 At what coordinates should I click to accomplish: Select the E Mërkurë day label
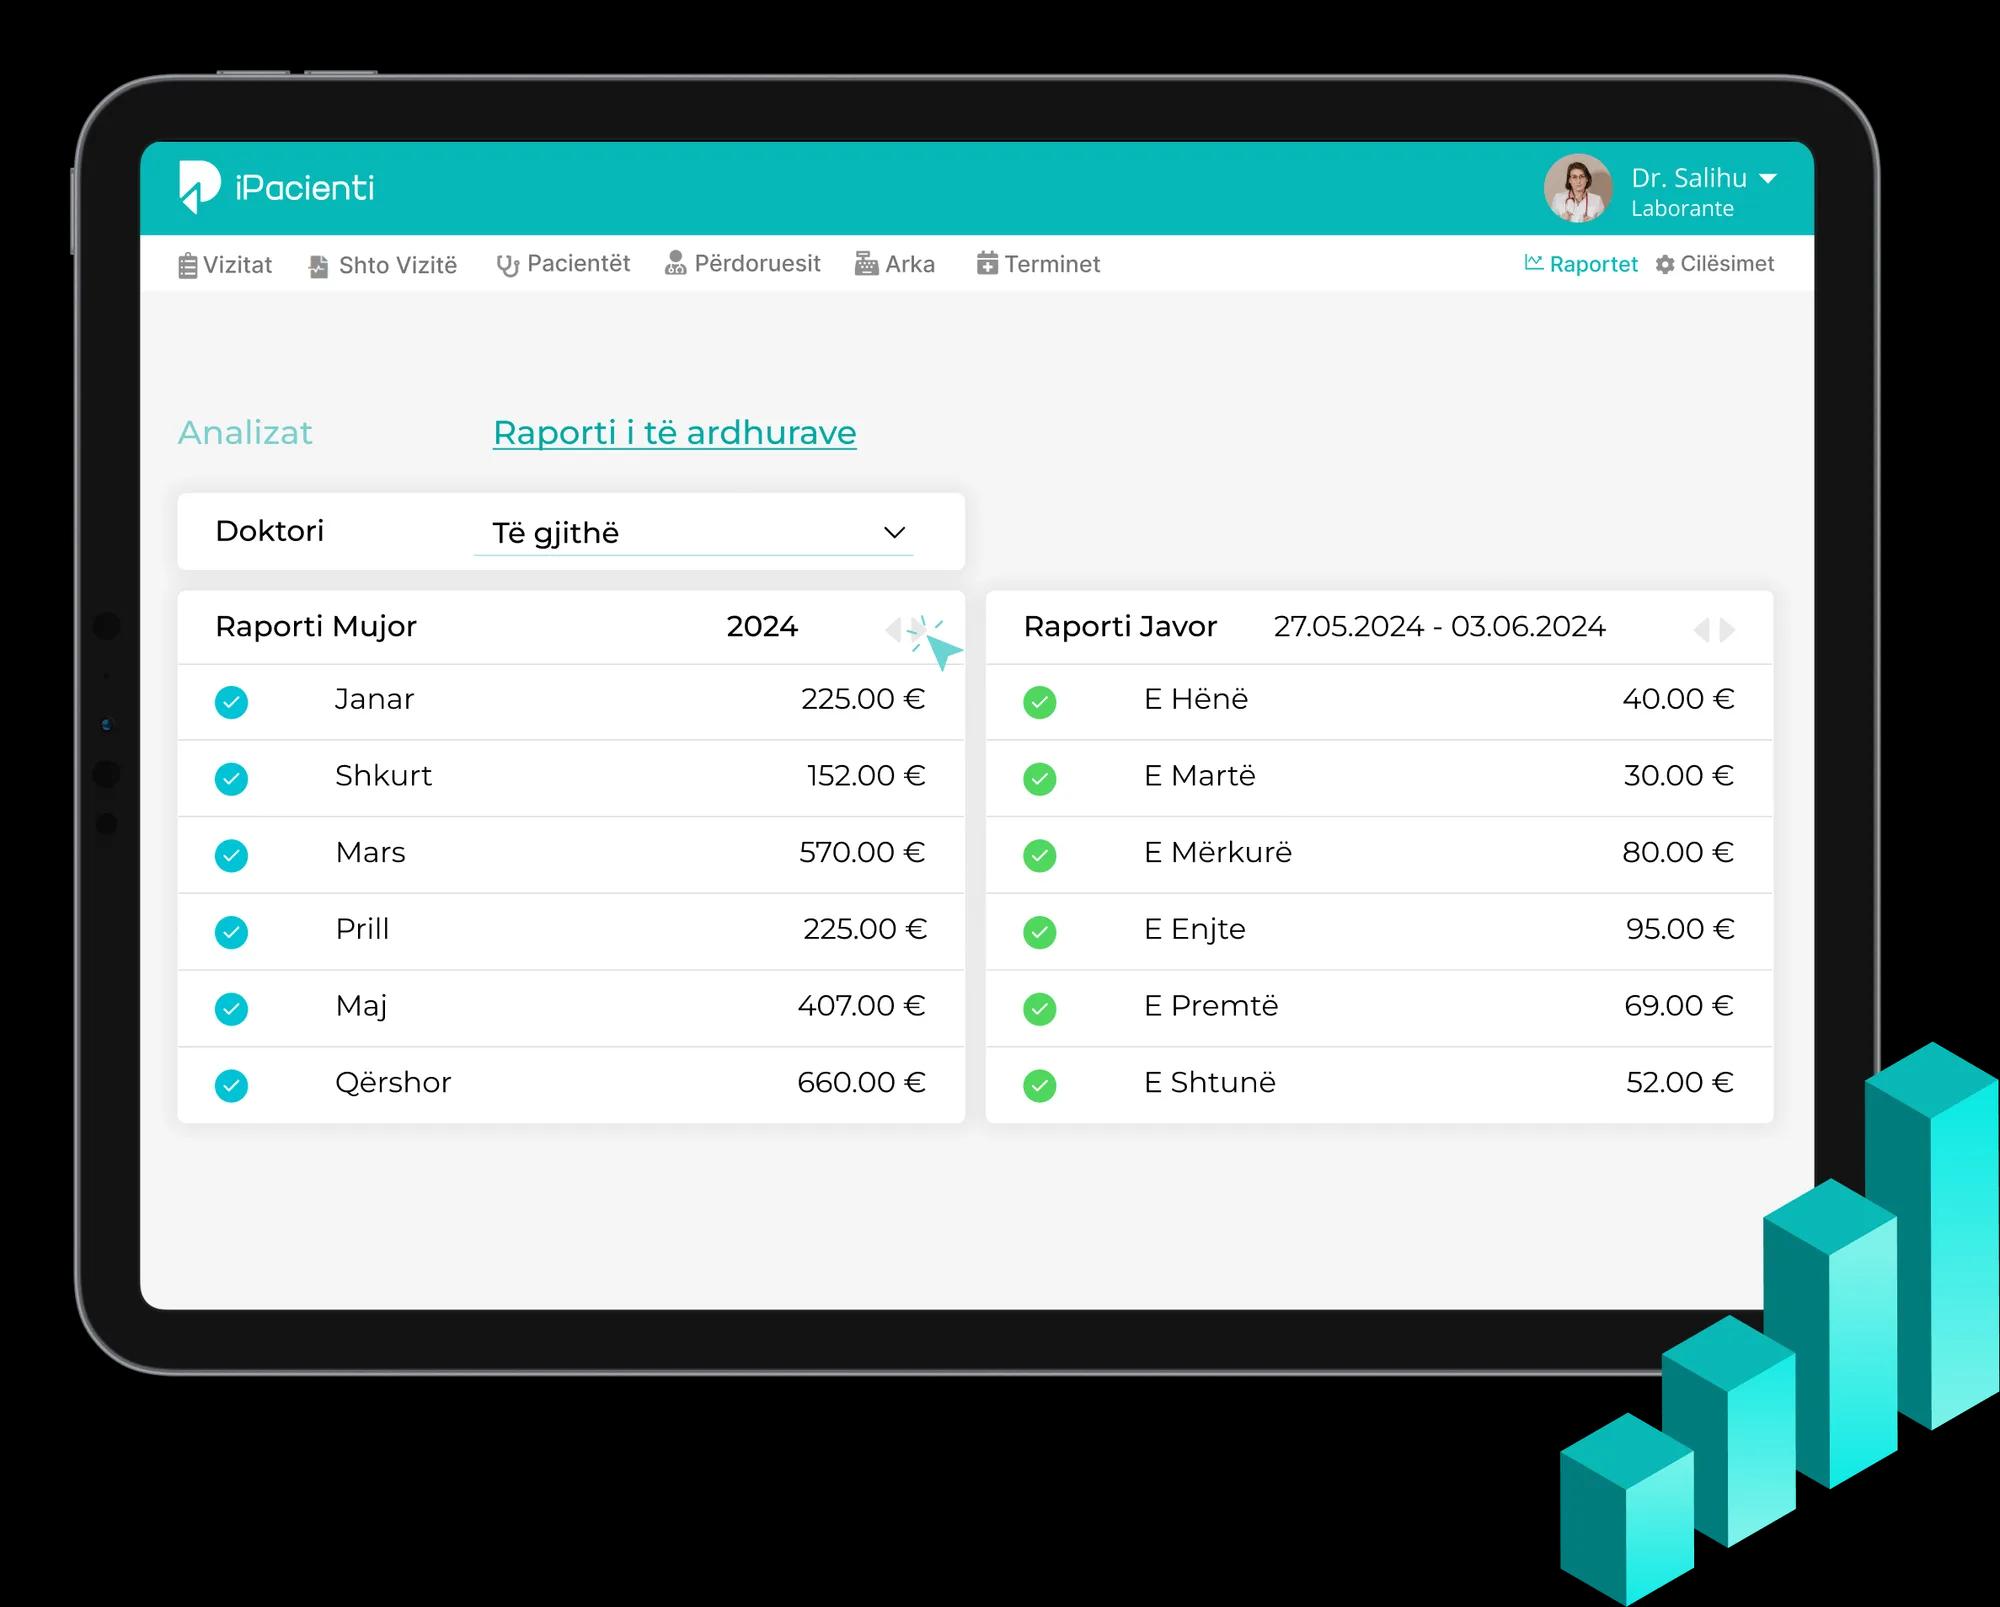[x=1218, y=852]
